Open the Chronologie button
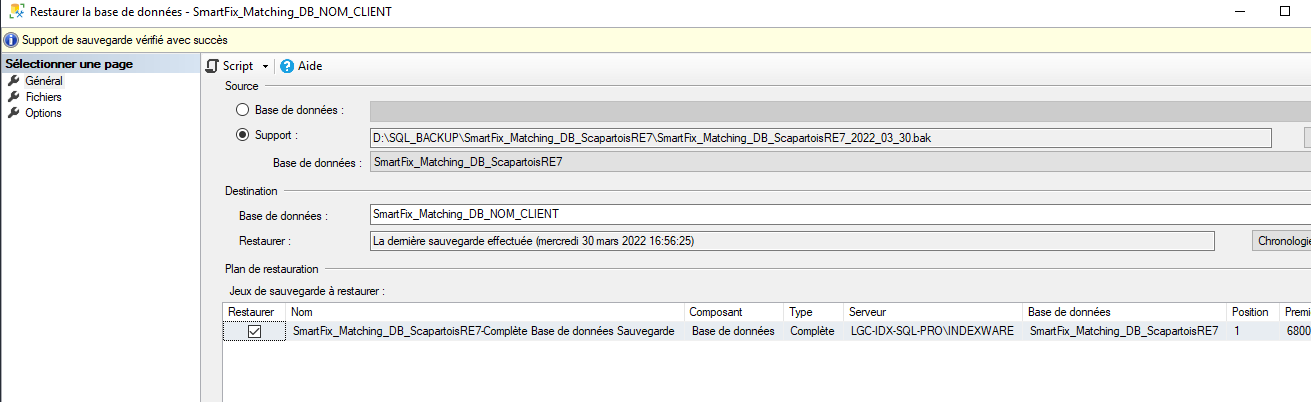This screenshot has height=402, width=1311. pyautogui.click(x=1281, y=241)
